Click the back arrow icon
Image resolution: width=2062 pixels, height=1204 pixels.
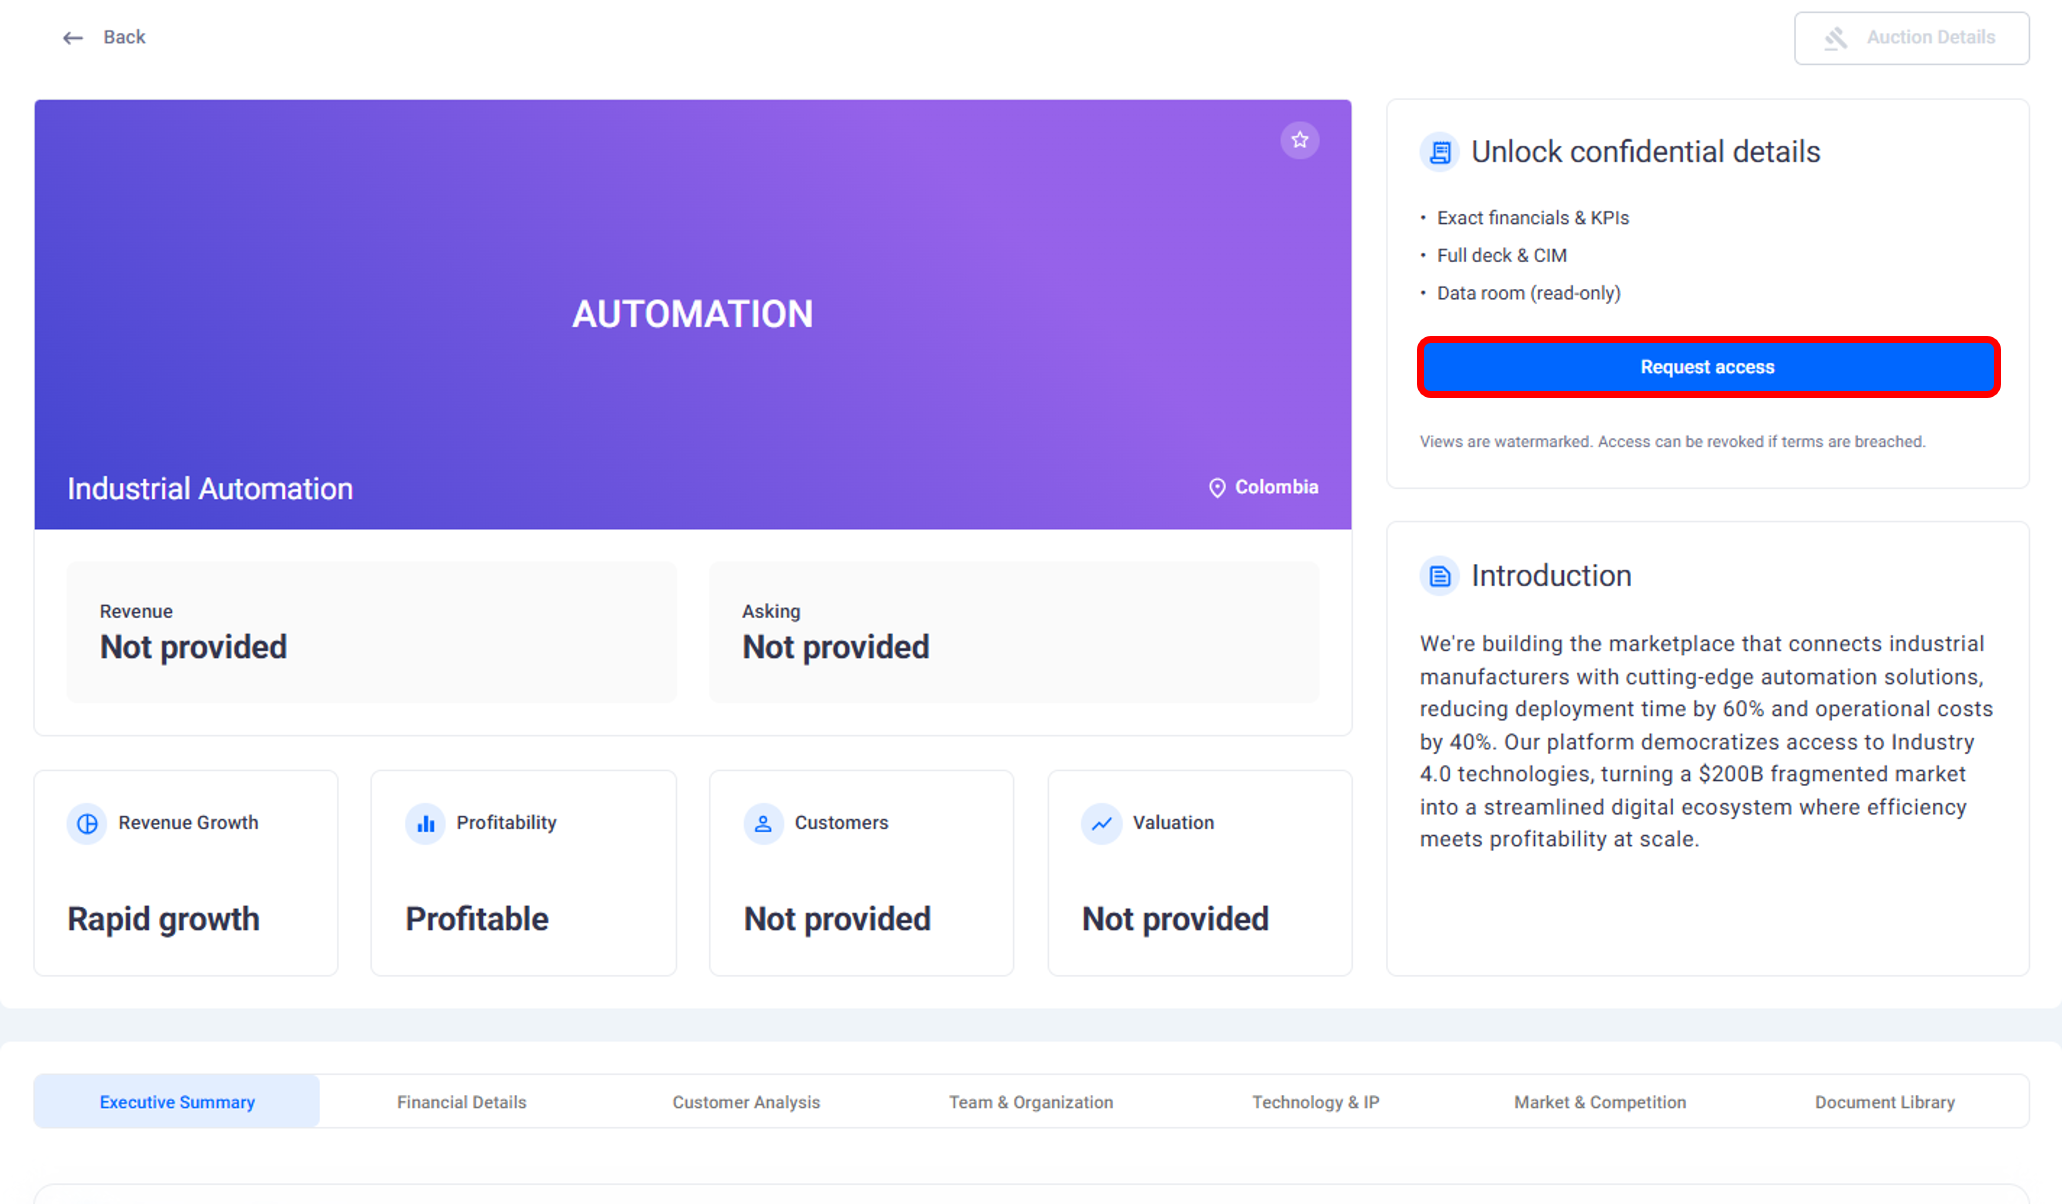coord(72,38)
